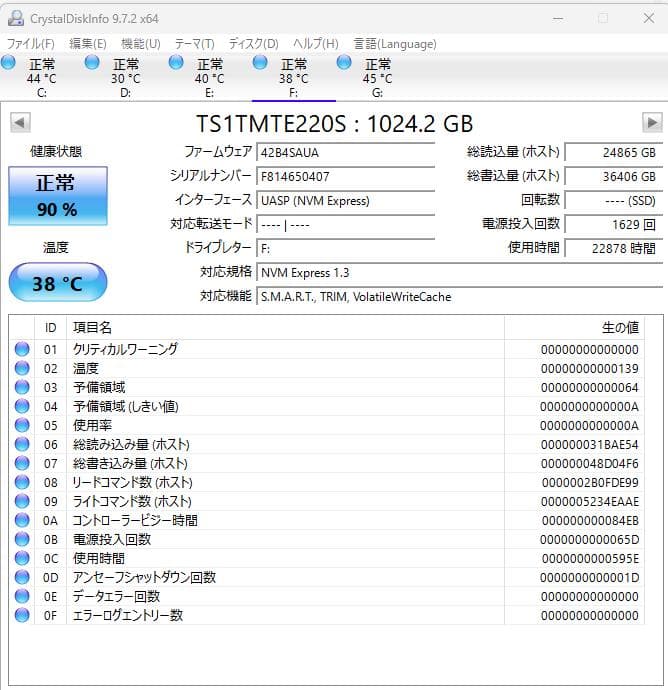Click the 38 °C temperature button
Image resolution: width=668 pixels, height=690 pixels.
(58, 283)
